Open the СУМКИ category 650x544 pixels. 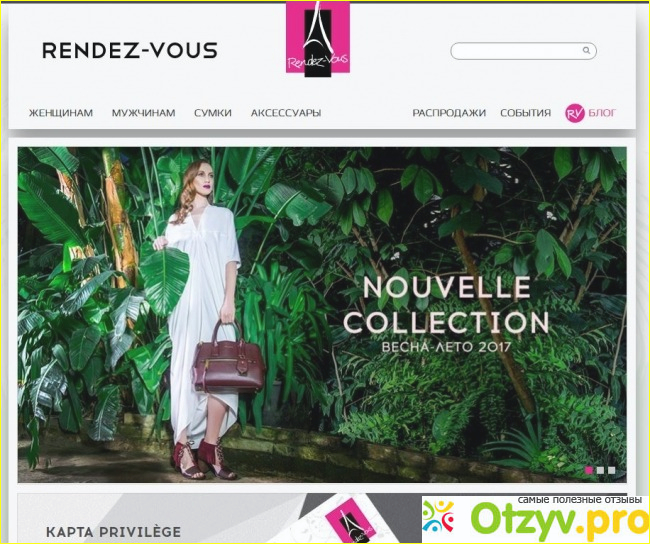pyautogui.click(x=213, y=113)
